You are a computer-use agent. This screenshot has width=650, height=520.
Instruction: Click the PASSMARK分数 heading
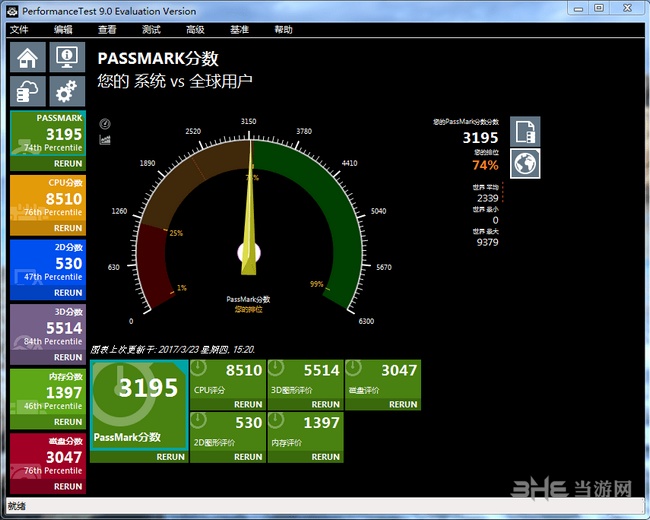coord(158,58)
